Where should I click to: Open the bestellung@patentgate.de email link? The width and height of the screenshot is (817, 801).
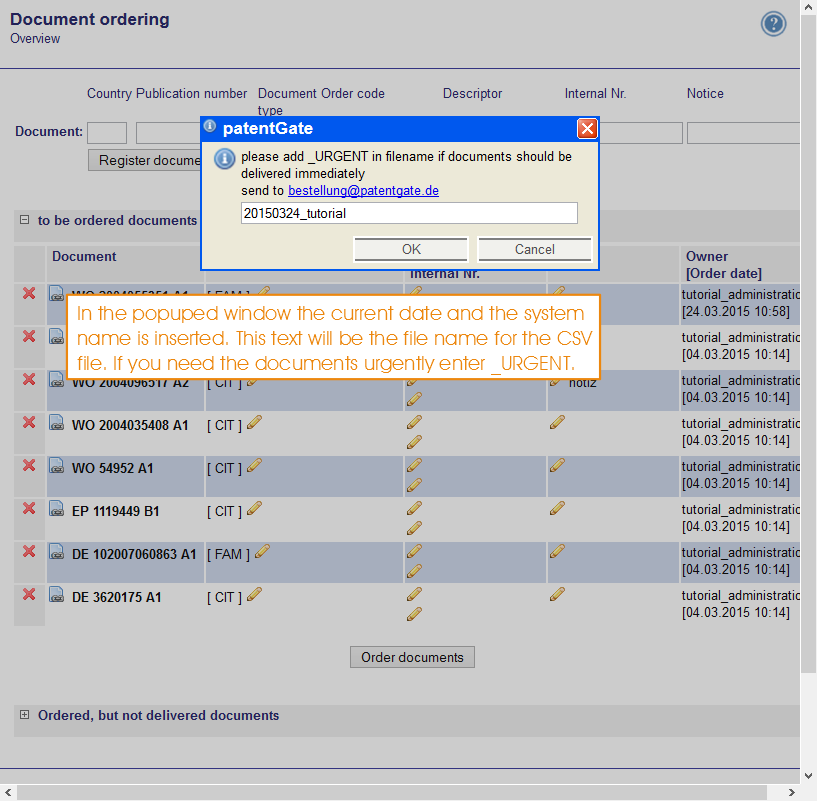point(363,191)
